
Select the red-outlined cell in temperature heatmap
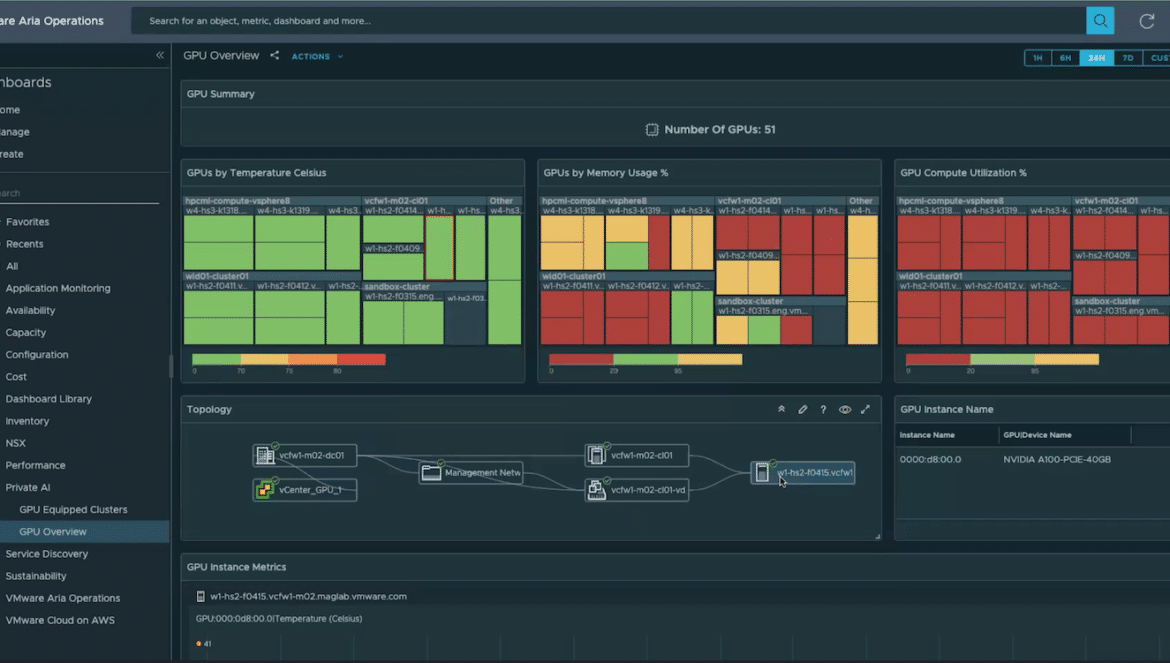439,248
